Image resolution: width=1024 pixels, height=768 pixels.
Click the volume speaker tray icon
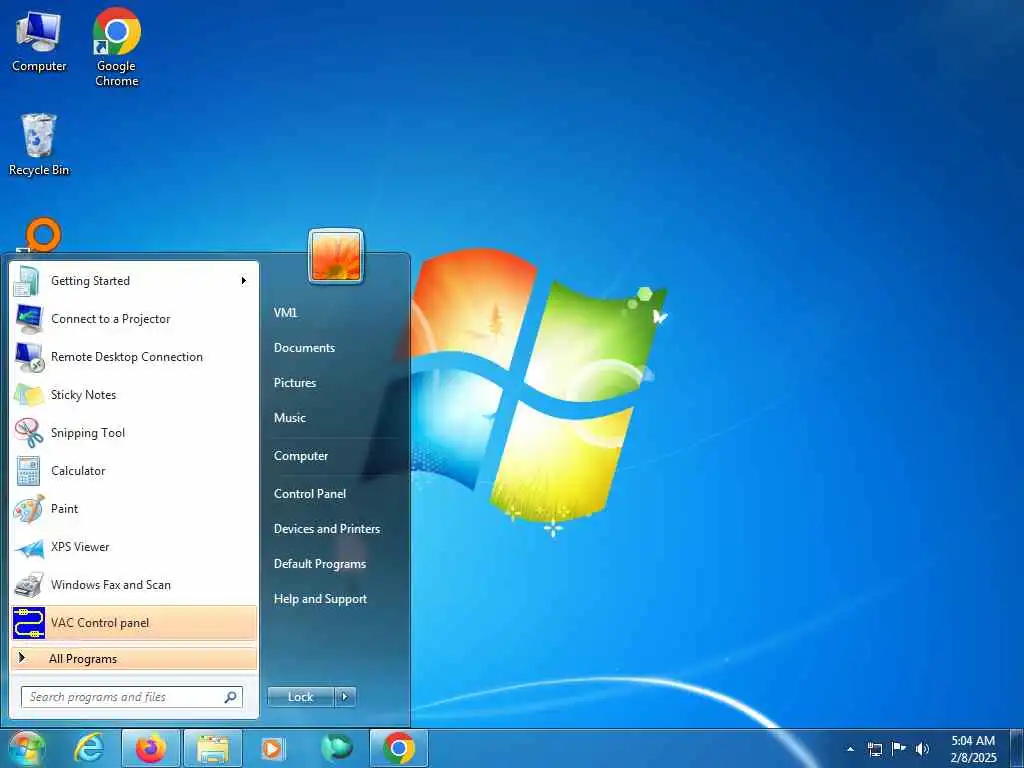(x=922, y=748)
